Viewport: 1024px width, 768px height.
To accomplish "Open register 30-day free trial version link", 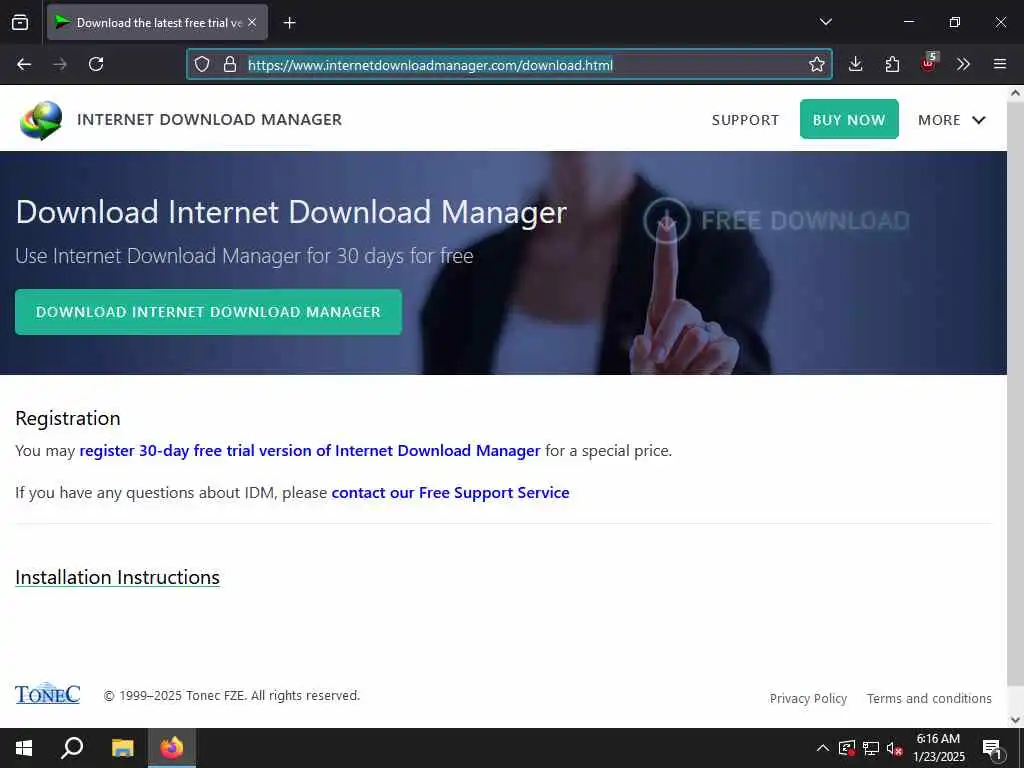I will click(x=310, y=451).
